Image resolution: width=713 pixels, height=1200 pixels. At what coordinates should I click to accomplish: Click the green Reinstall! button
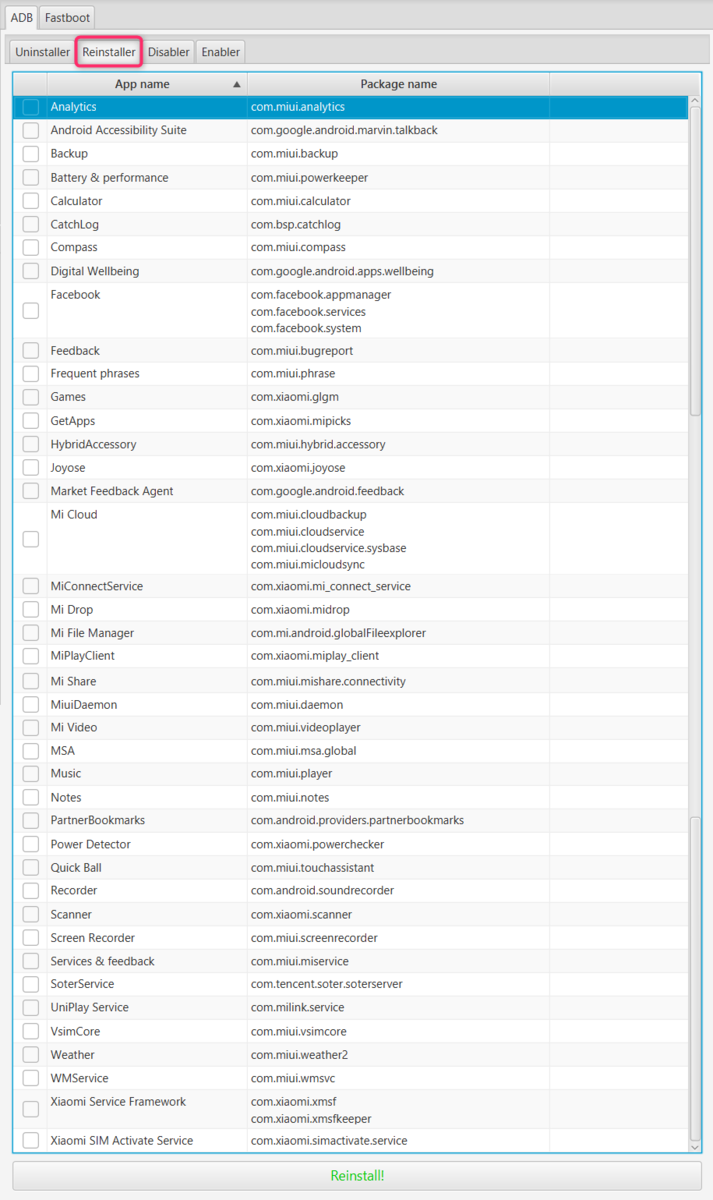(357, 1176)
